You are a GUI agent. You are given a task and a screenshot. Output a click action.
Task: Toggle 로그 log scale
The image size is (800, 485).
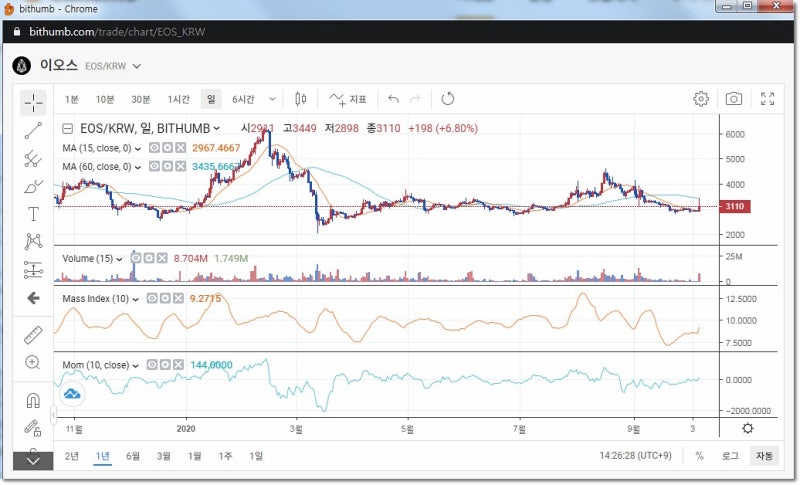coord(730,456)
